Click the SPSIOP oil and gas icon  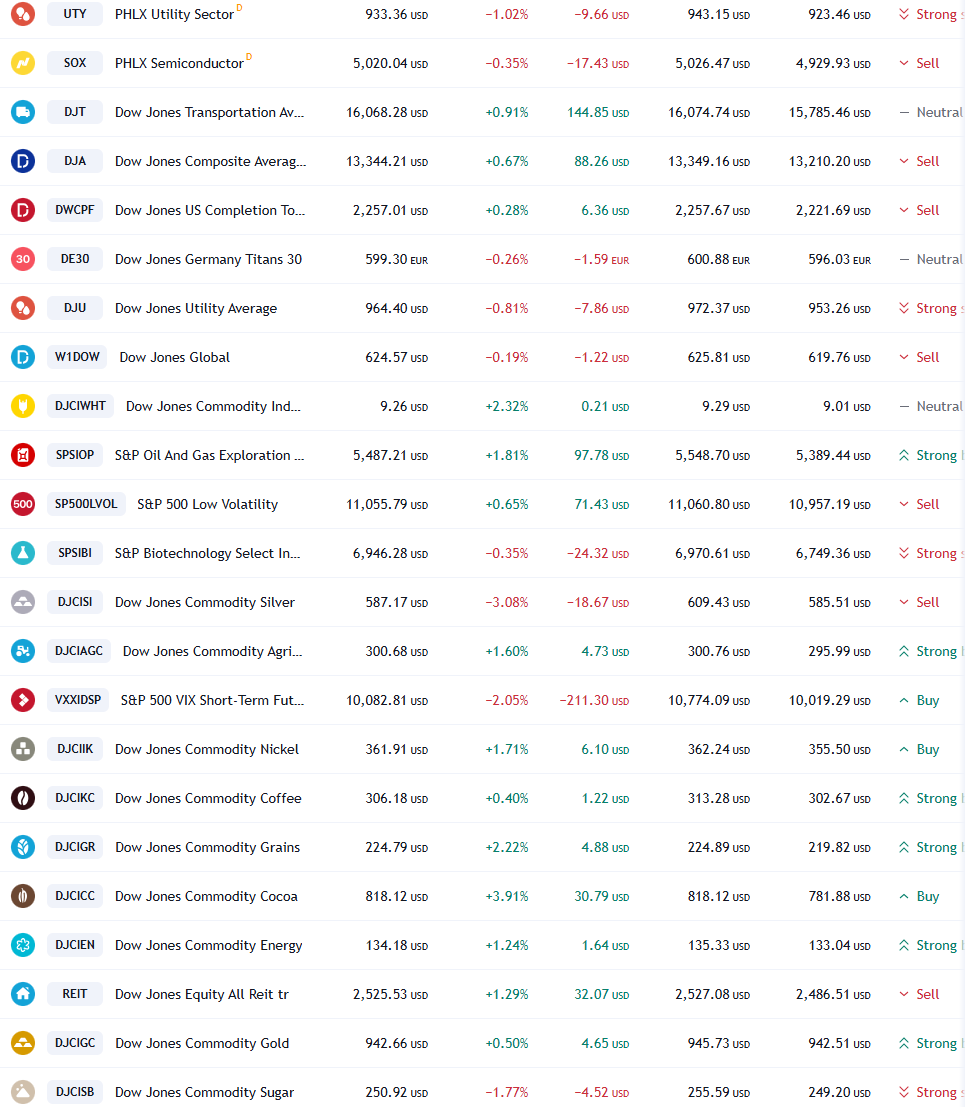tap(23, 455)
